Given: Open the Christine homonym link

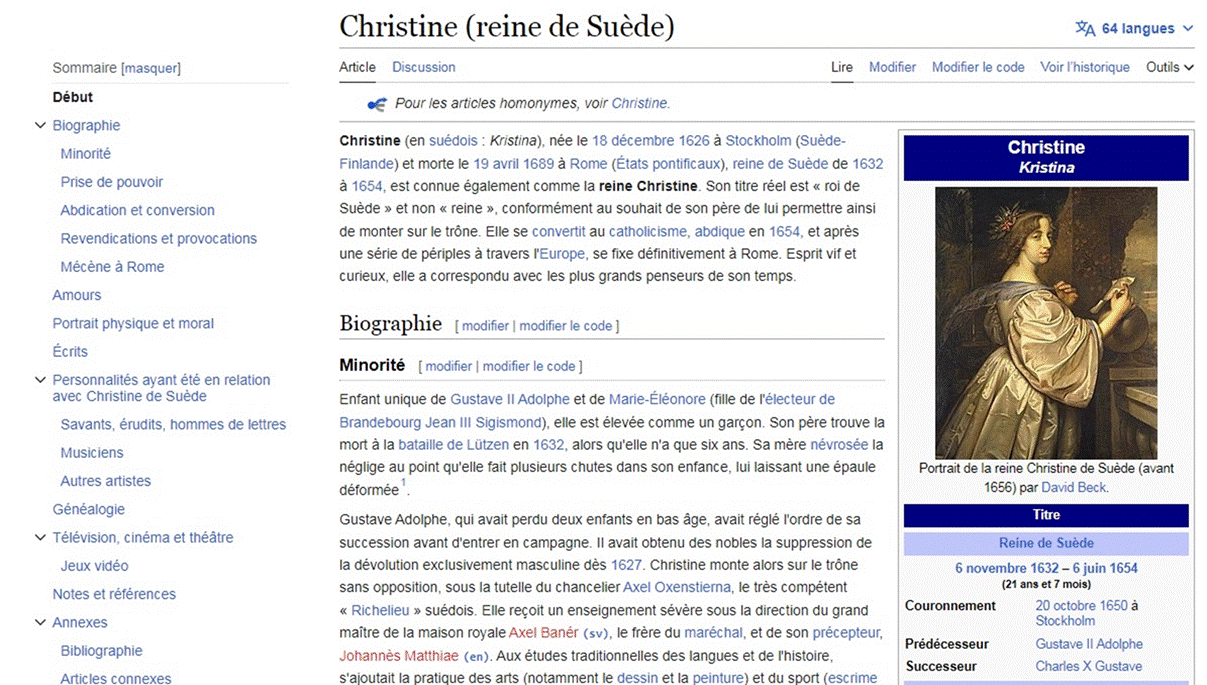Looking at the screenshot, I should pos(639,103).
